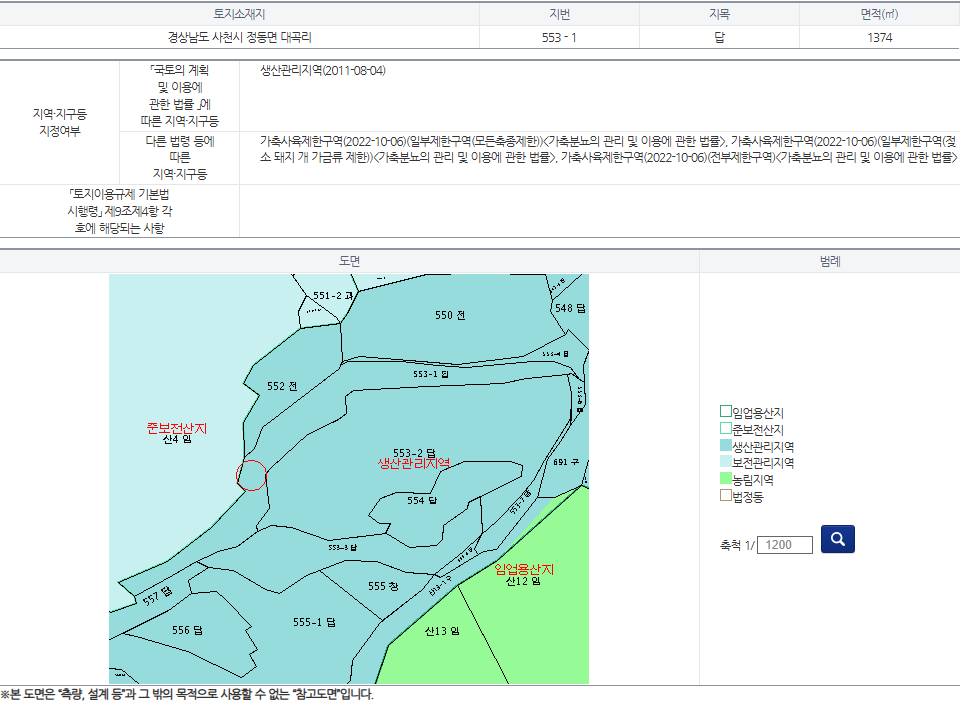Select the 보전관리지역 legend color swatch

tap(726, 461)
